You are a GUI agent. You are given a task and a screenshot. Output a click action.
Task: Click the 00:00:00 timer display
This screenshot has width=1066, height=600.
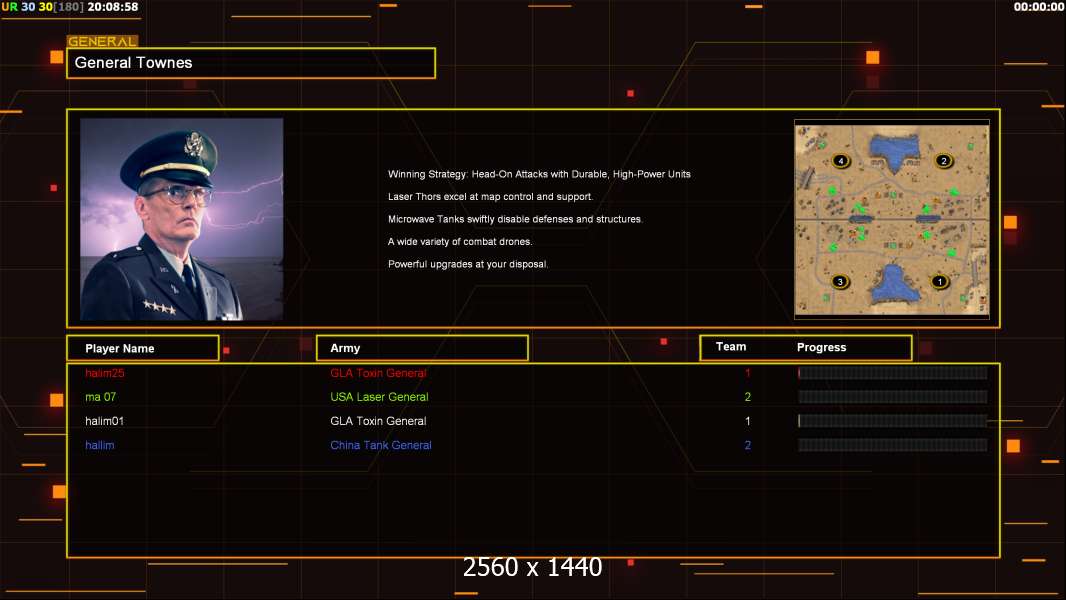click(1038, 7)
